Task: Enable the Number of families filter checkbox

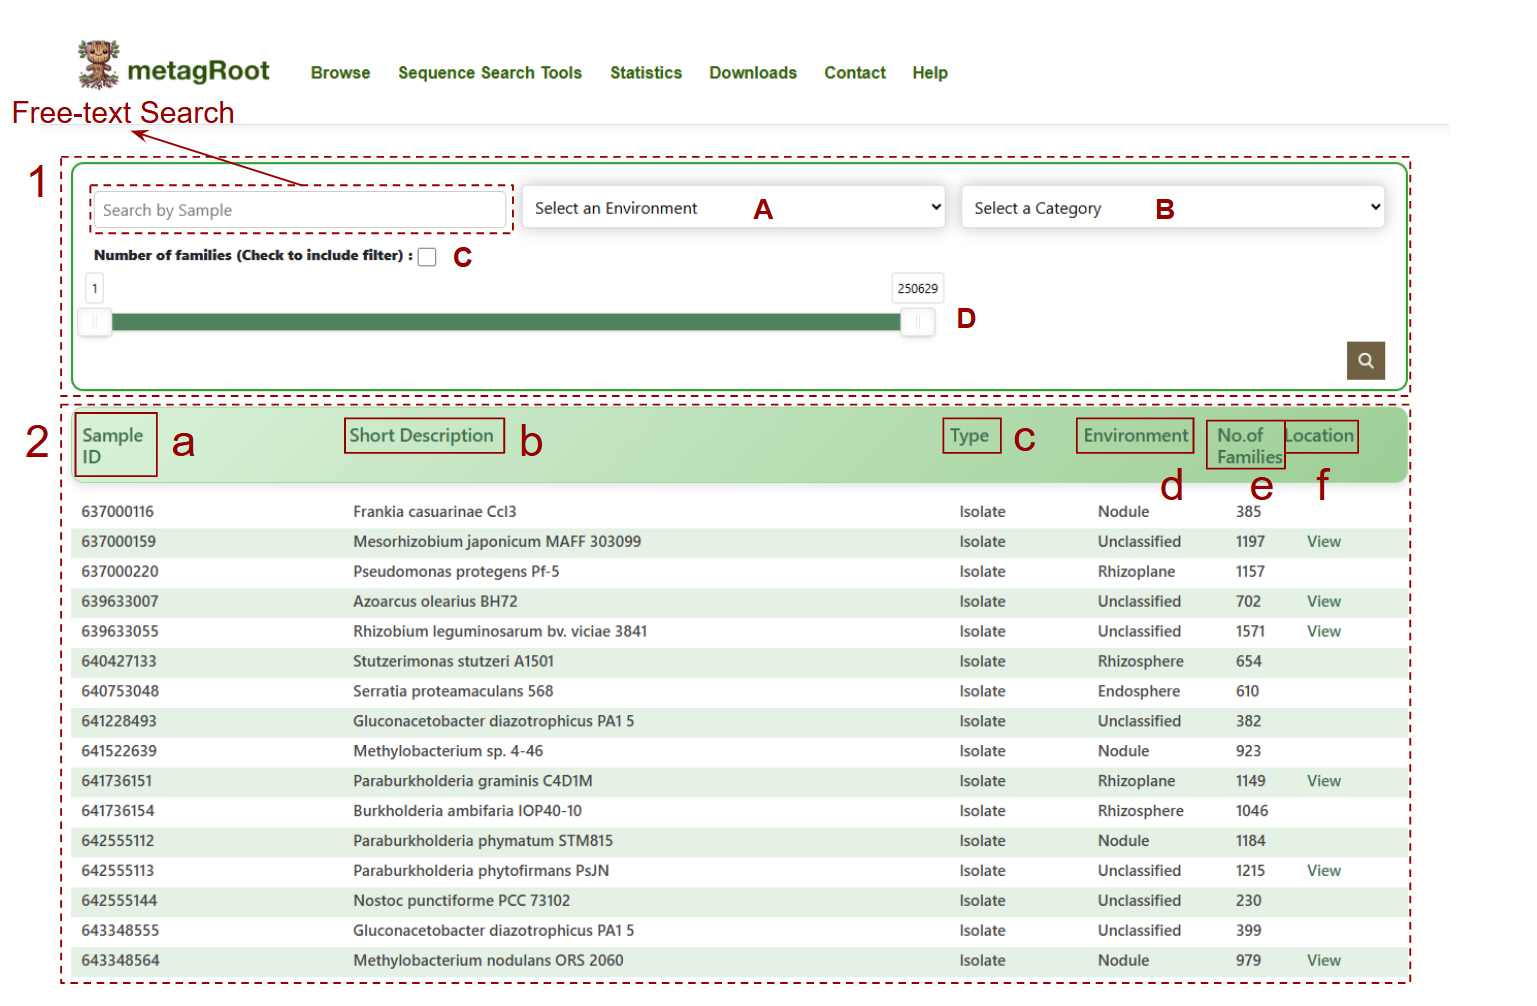Action: [427, 257]
